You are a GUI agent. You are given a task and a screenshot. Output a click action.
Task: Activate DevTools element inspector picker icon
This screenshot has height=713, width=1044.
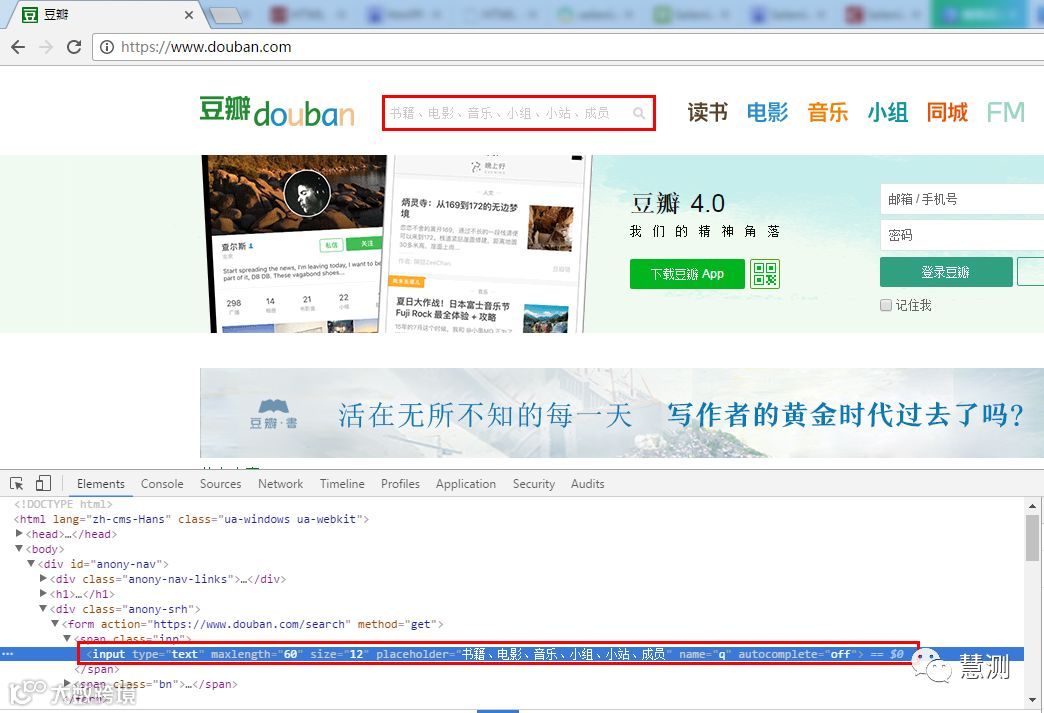[17, 483]
